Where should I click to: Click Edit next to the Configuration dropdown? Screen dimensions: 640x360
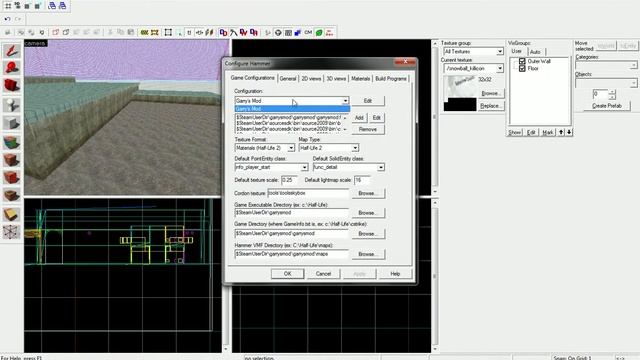(x=368, y=100)
